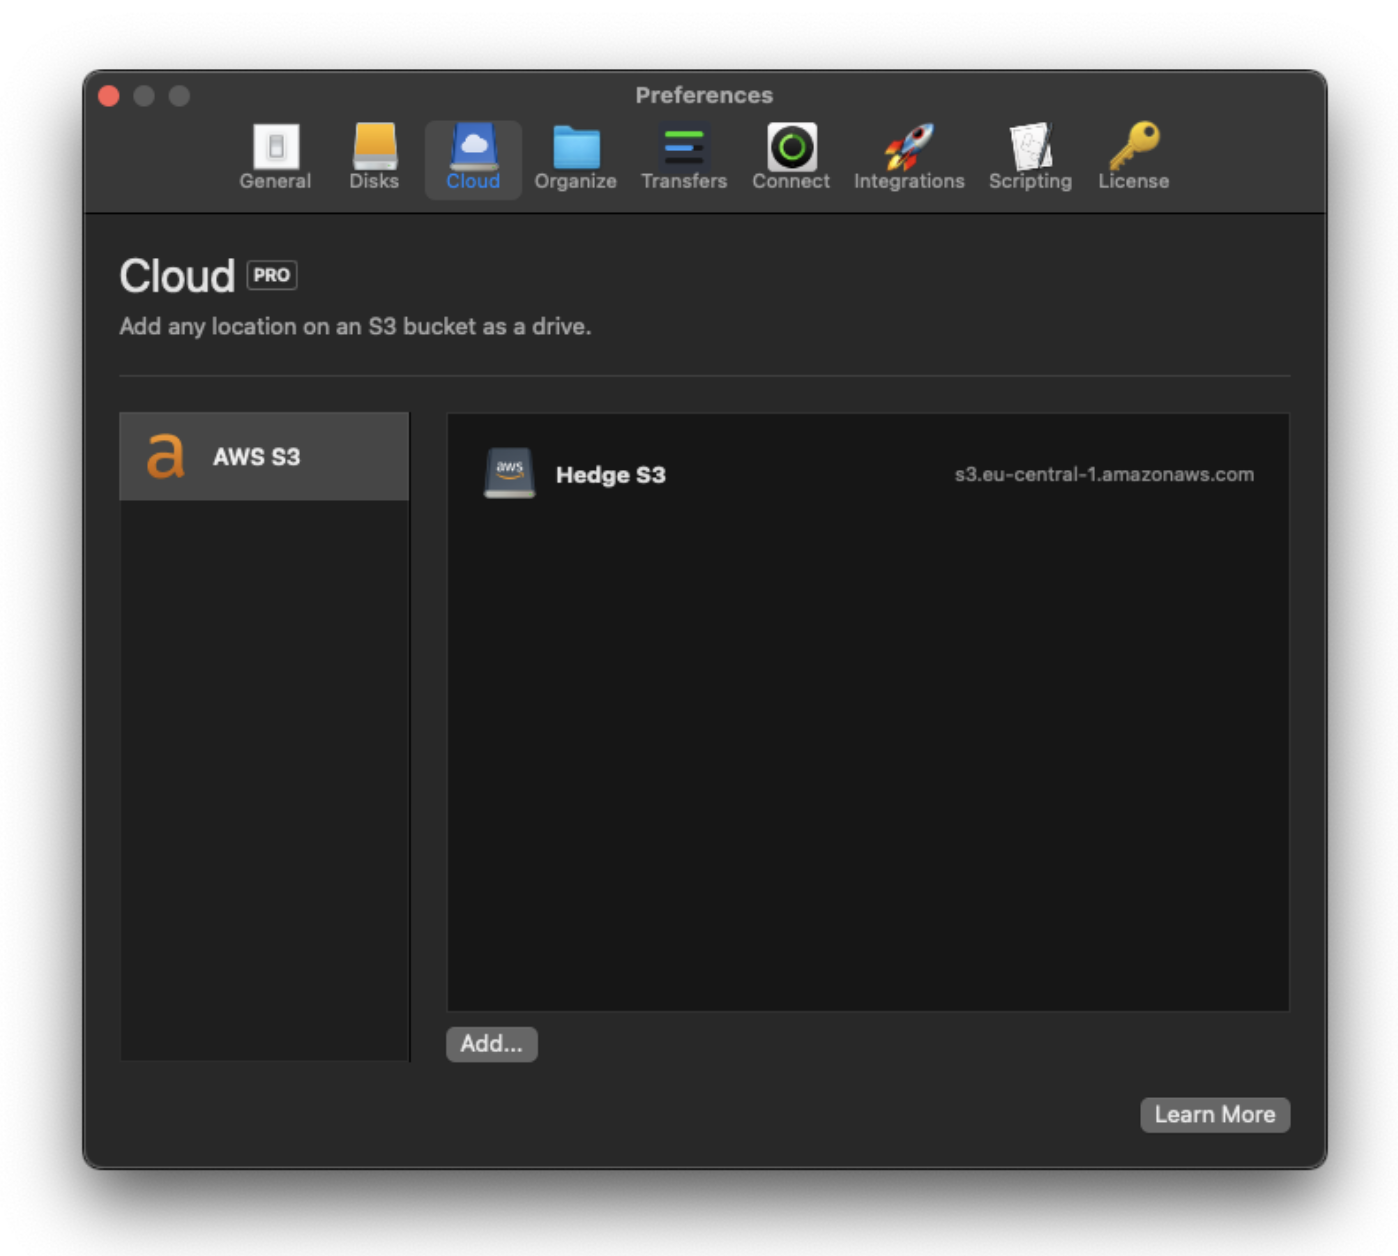Select the Hedge S3 drive entry
1398x1256 pixels.
coord(610,475)
